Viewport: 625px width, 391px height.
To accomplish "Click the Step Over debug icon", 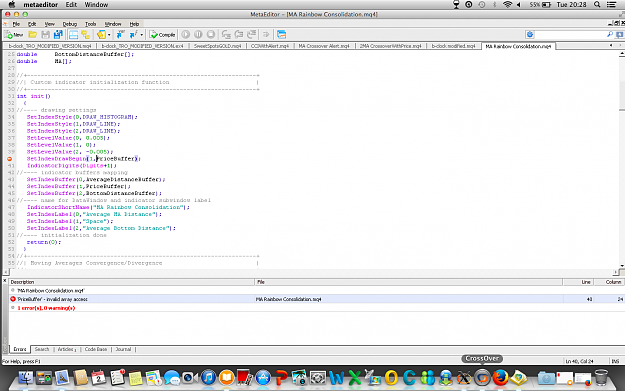I will coord(239,35).
